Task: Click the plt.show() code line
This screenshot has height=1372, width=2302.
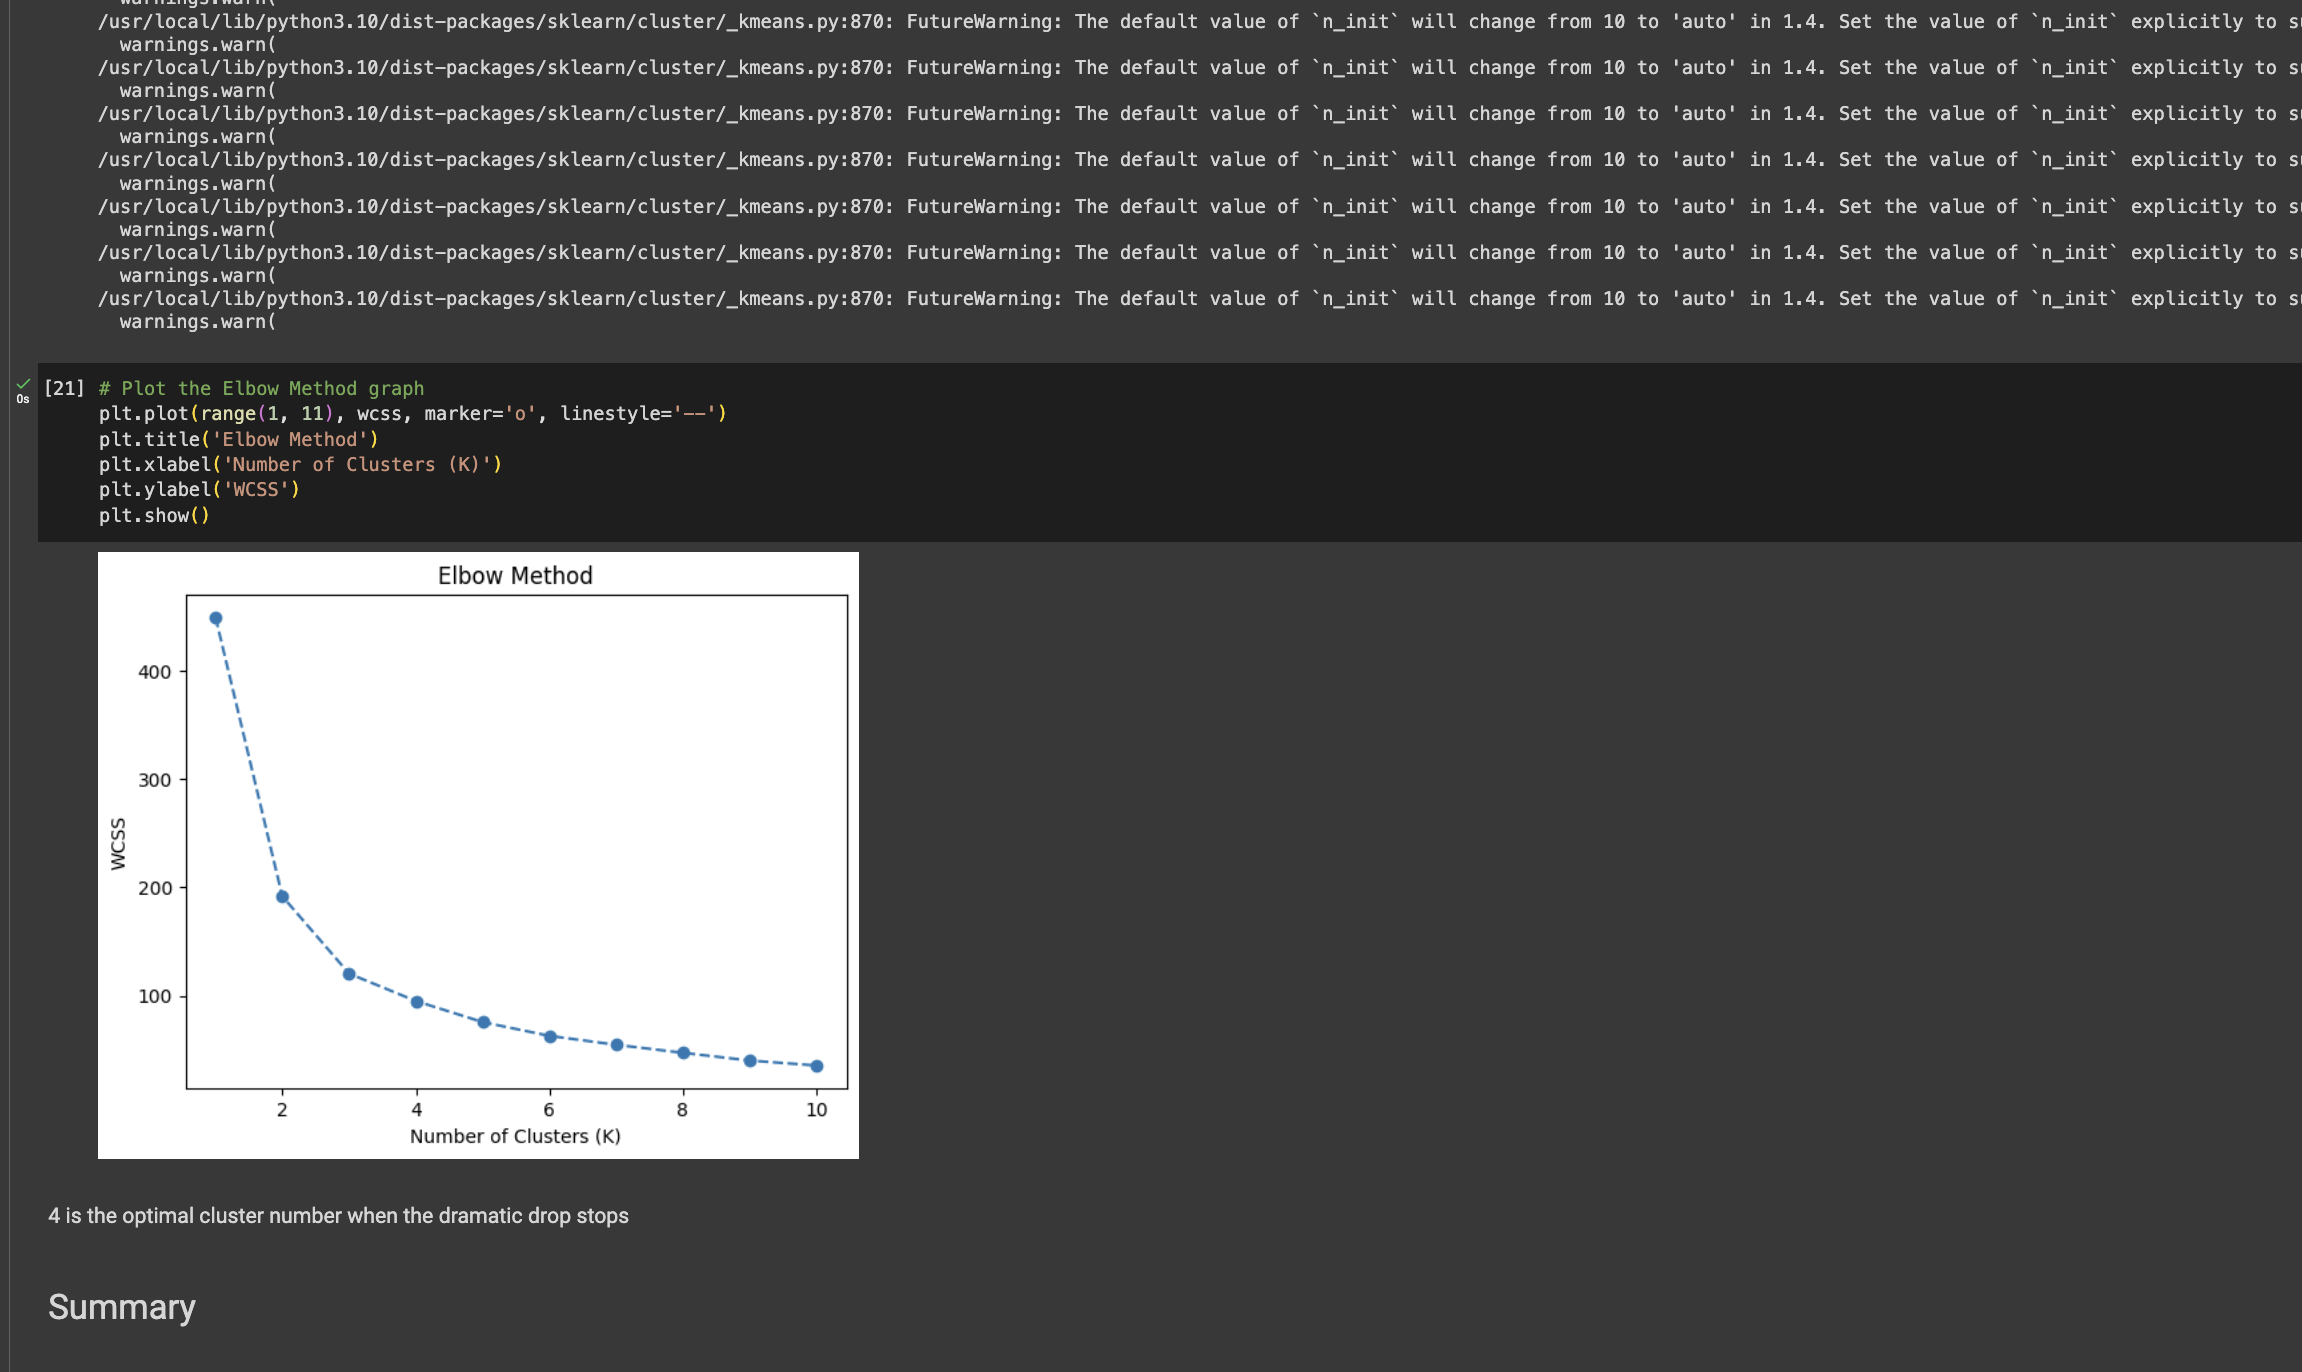Action: pos(154,515)
